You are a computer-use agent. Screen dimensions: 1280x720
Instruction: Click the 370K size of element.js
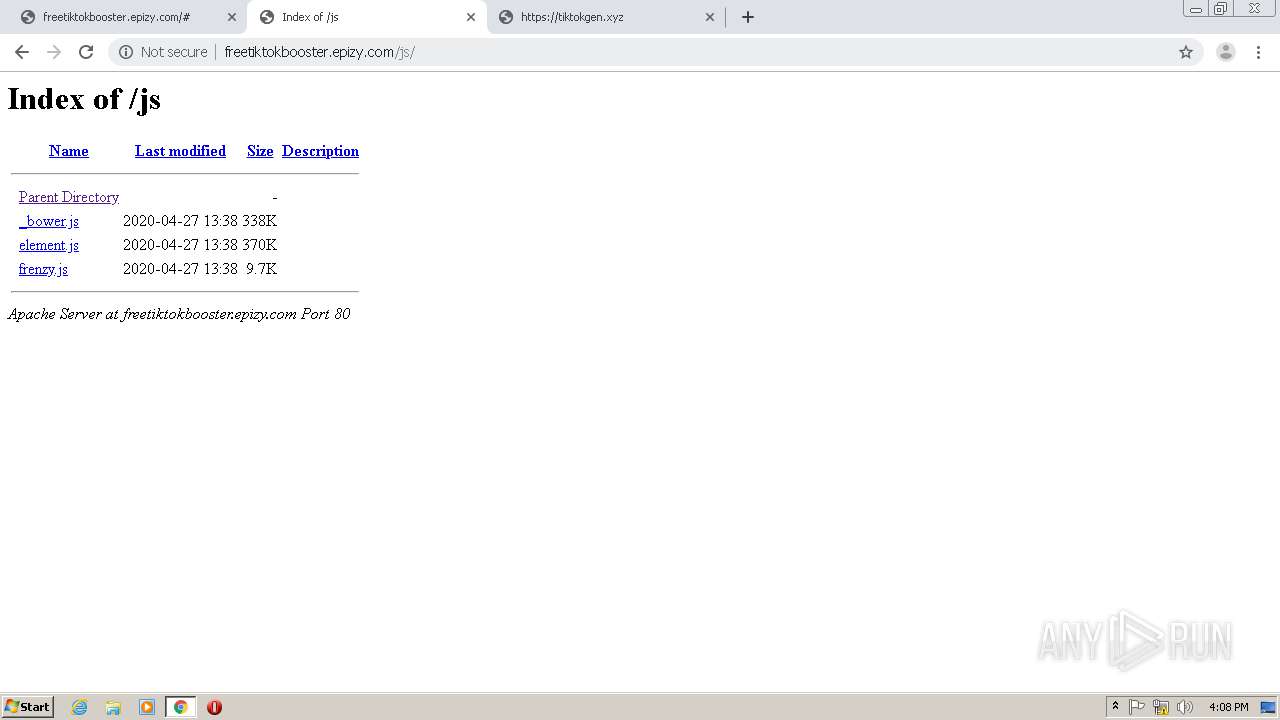coord(260,245)
